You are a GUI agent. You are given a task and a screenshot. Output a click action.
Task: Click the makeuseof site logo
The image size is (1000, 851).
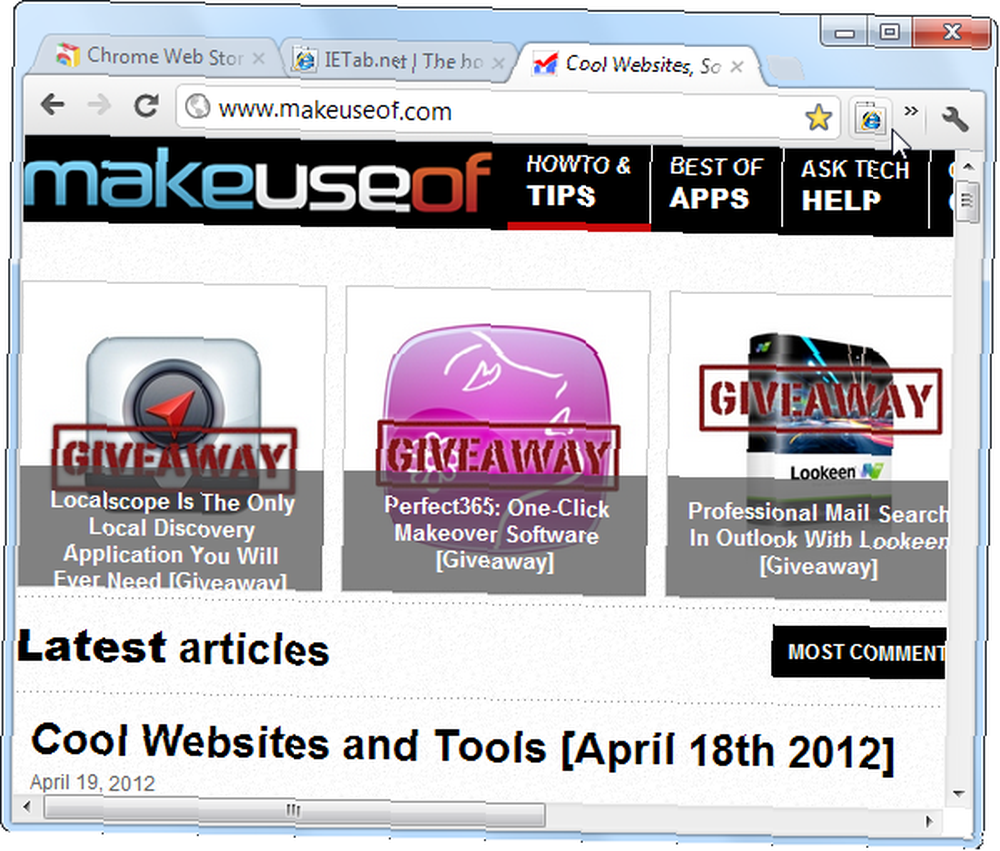[x=258, y=180]
